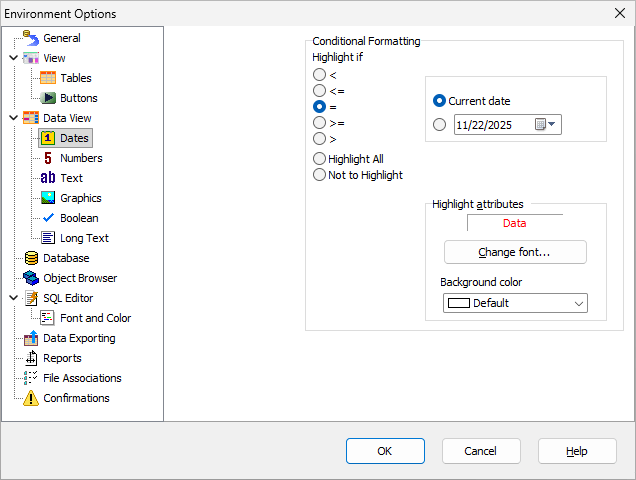The height and width of the screenshot is (480, 636).
Task: Select the Database cylinder icon
Action: click(31, 258)
